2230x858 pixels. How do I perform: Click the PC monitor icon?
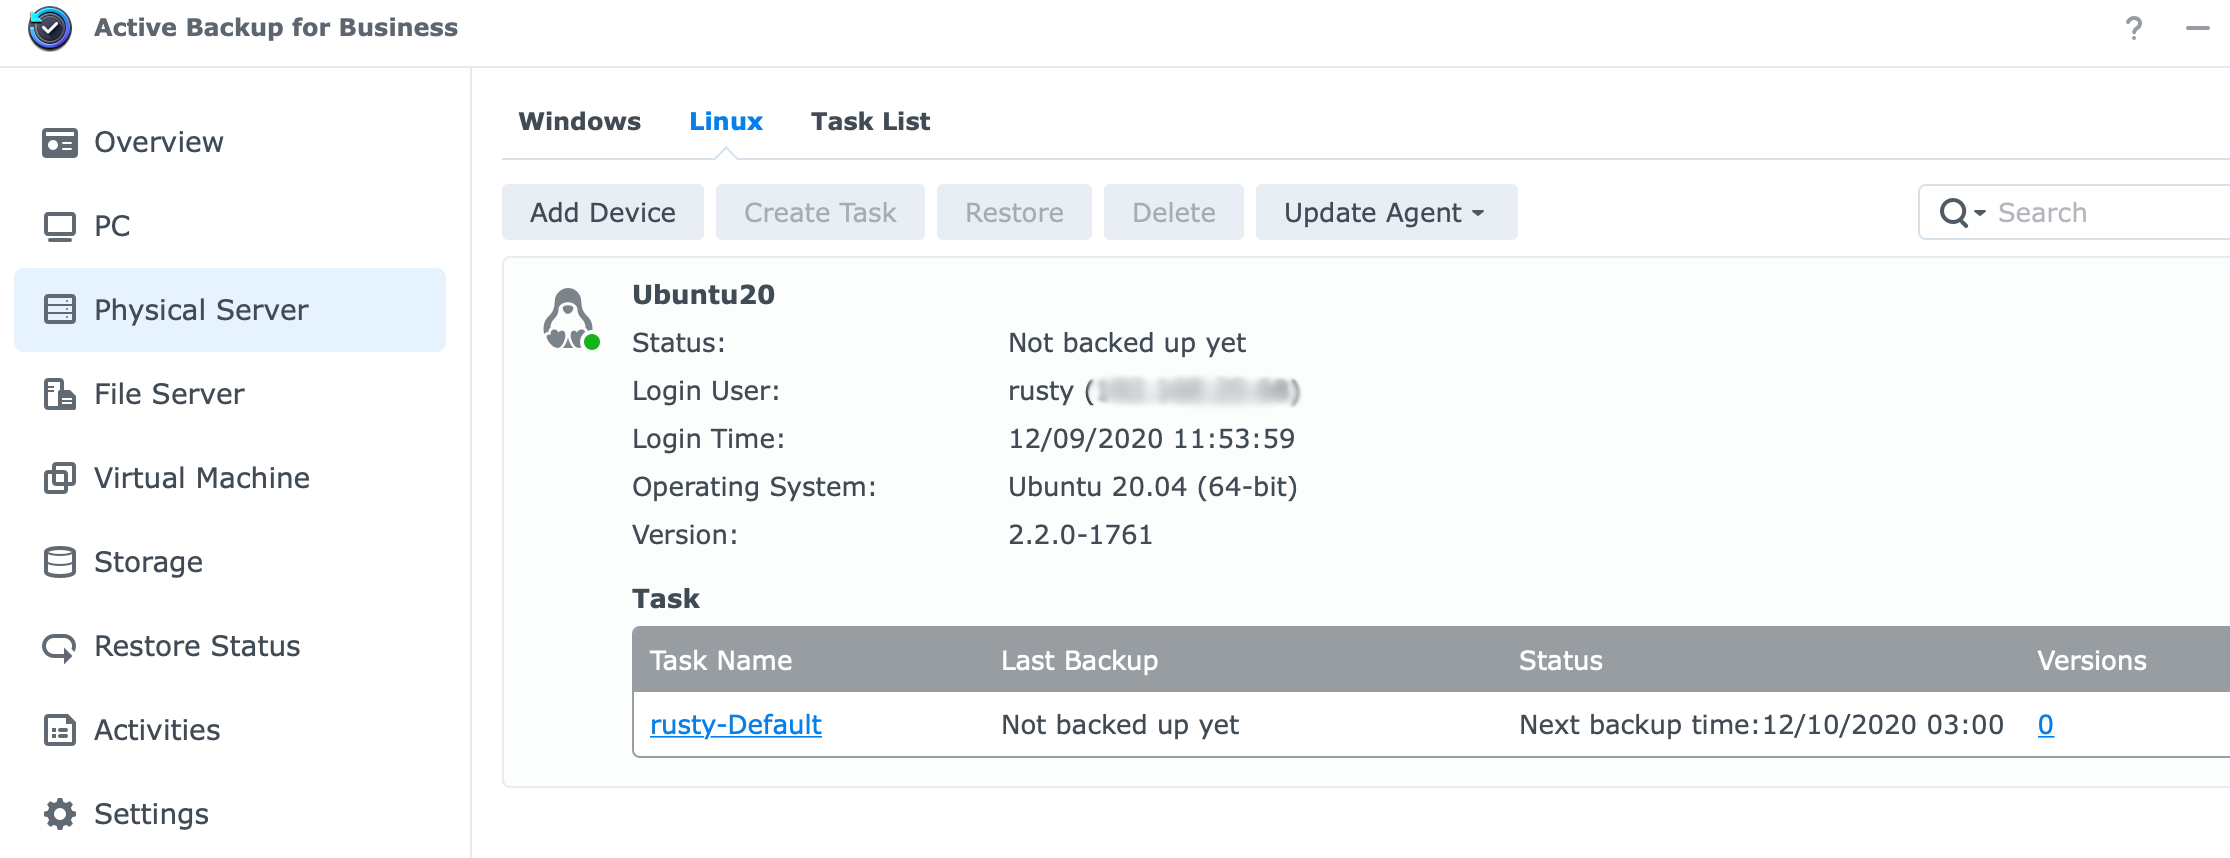(60, 227)
